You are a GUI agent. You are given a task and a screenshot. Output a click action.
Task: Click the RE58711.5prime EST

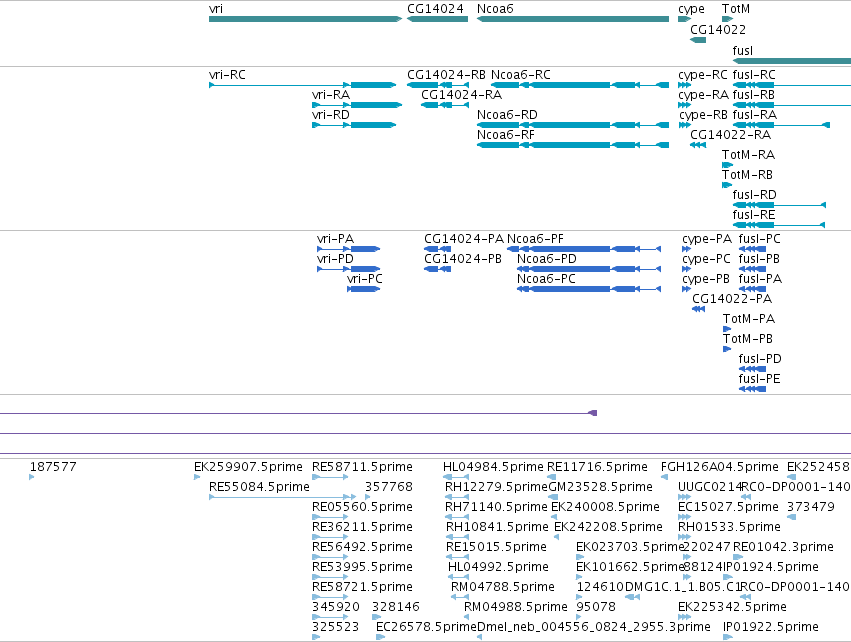(330, 477)
